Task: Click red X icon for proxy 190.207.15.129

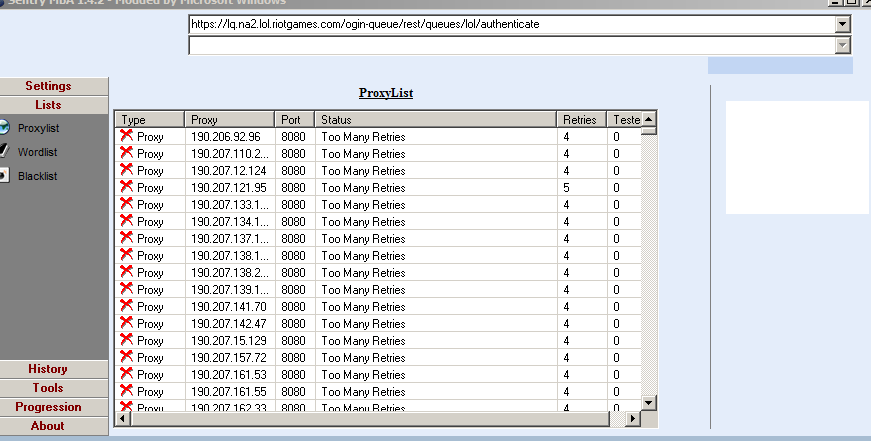Action: coord(127,339)
